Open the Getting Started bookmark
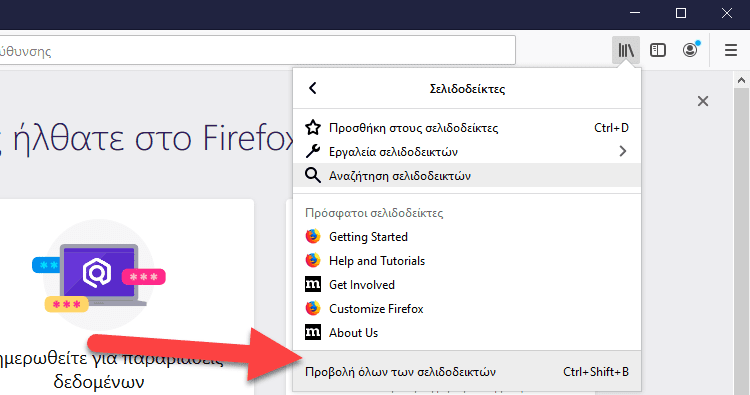This screenshot has width=750, height=395. coord(467,236)
